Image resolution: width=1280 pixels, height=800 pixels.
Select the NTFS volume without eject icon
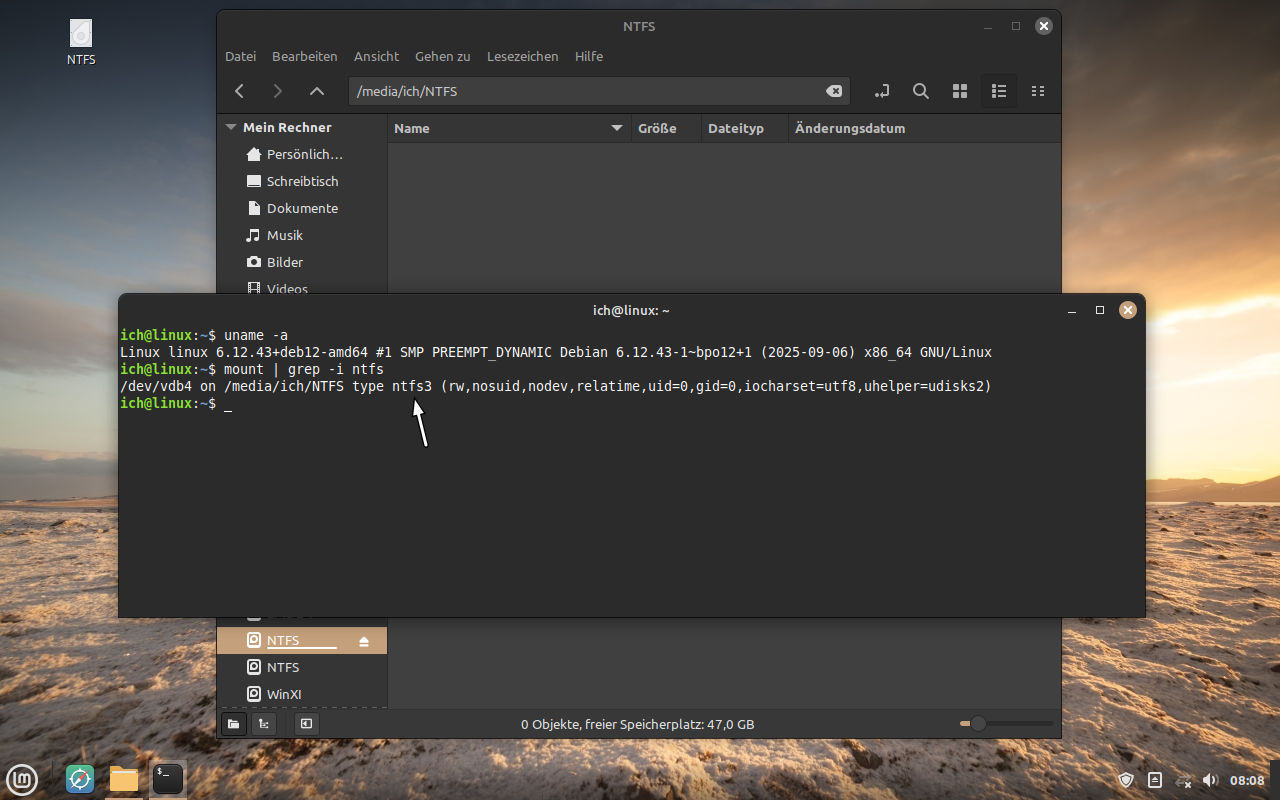[302, 668]
